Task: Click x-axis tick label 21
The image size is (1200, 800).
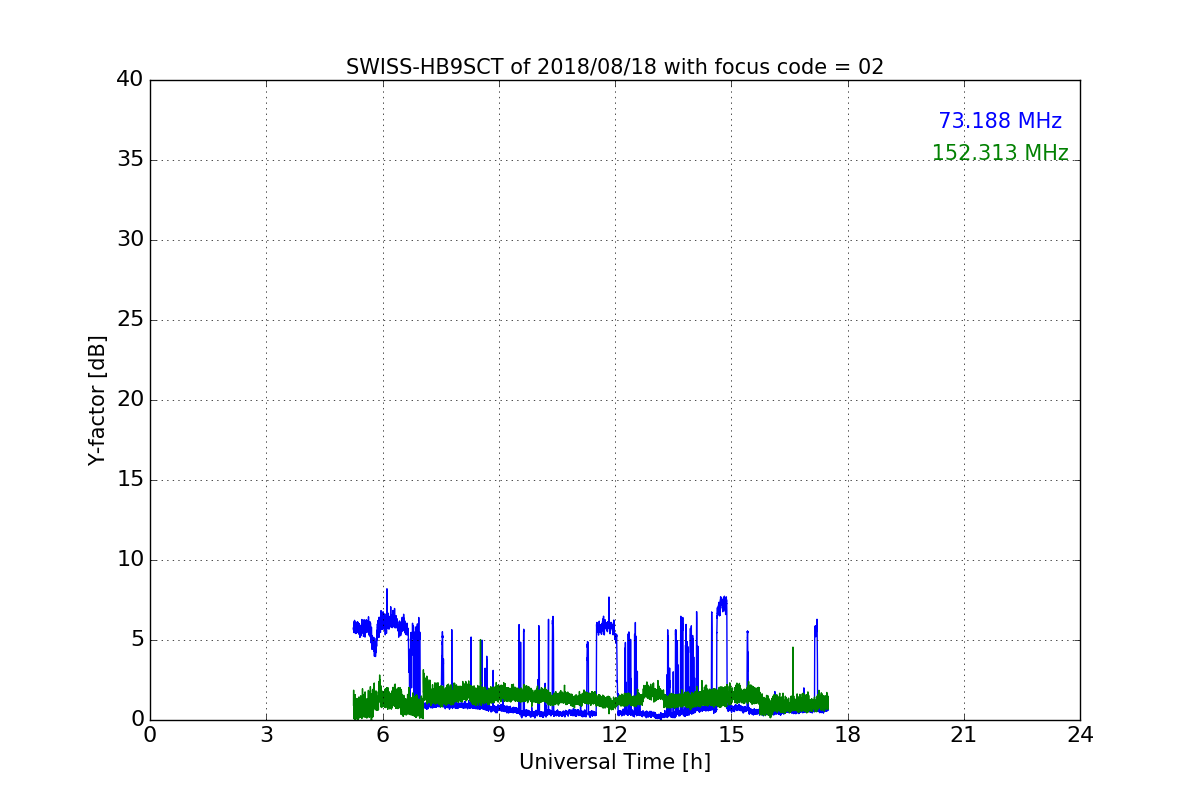Action: pyautogui.click(x=964, y=735)
